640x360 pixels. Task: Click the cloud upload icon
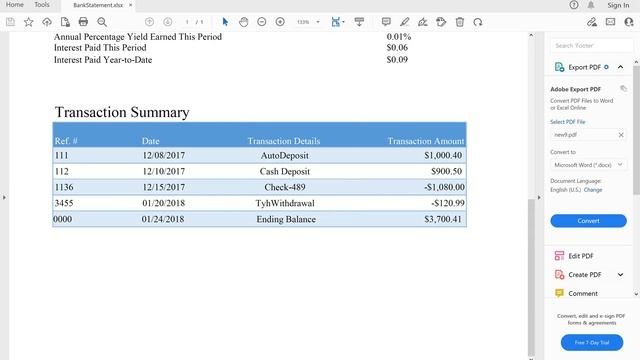coord(47,22)
